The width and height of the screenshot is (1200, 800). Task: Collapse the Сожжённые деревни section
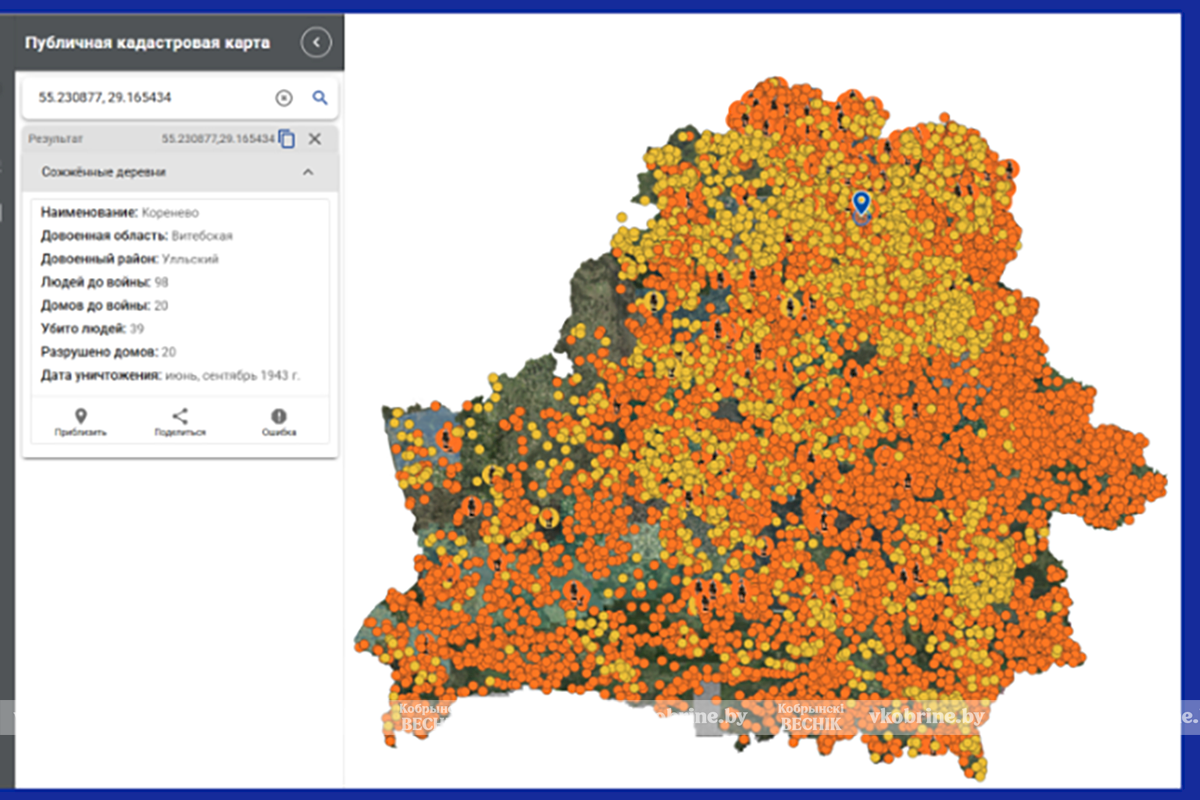(x=308, y=172)
